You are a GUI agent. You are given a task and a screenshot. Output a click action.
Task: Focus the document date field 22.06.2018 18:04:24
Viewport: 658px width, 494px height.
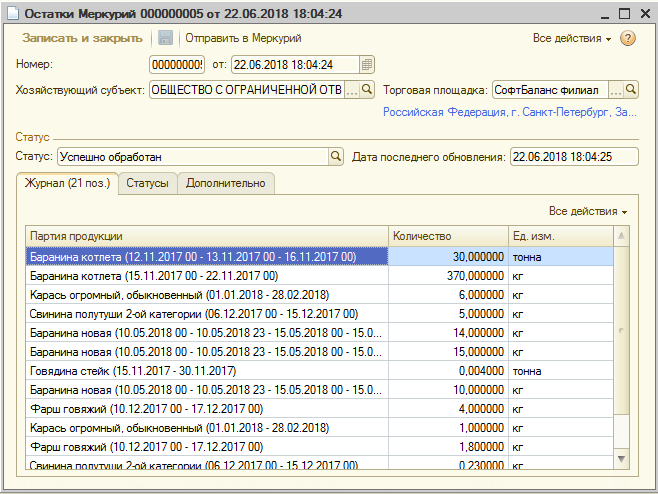[x=296, y=65]
